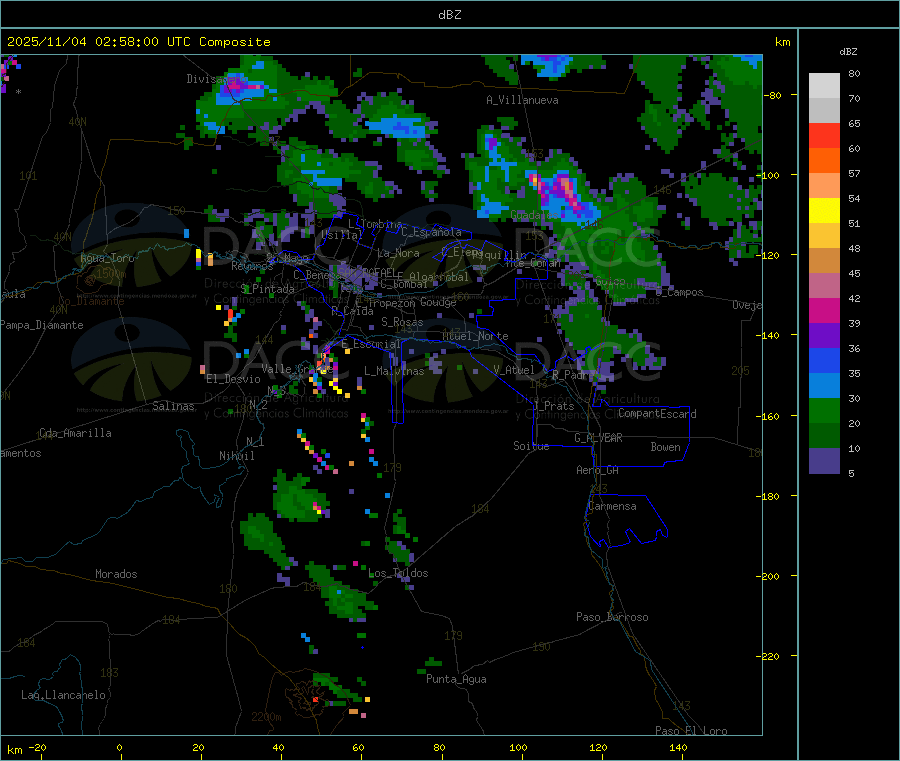Click the Los_Toldos label
This screenshot has height=761, width=900.
click(x=398, y=573)
